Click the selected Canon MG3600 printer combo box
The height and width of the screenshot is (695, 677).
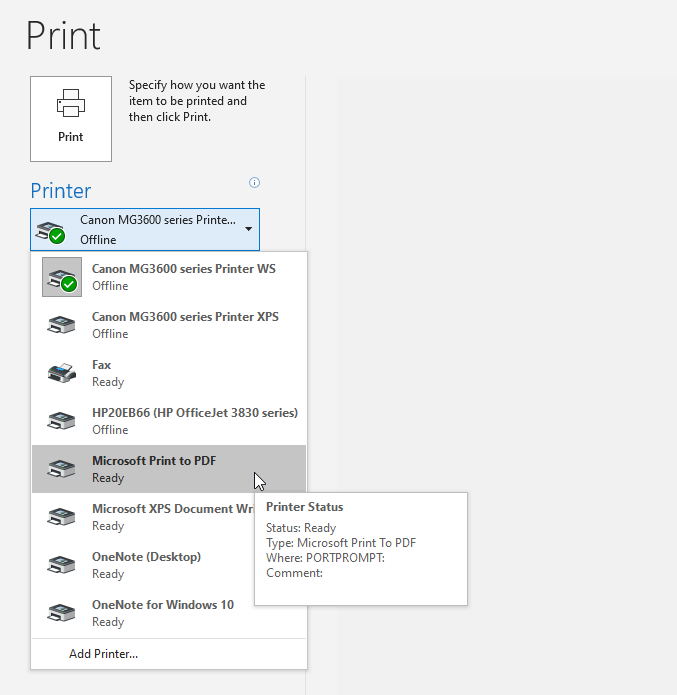click(145, 230)
